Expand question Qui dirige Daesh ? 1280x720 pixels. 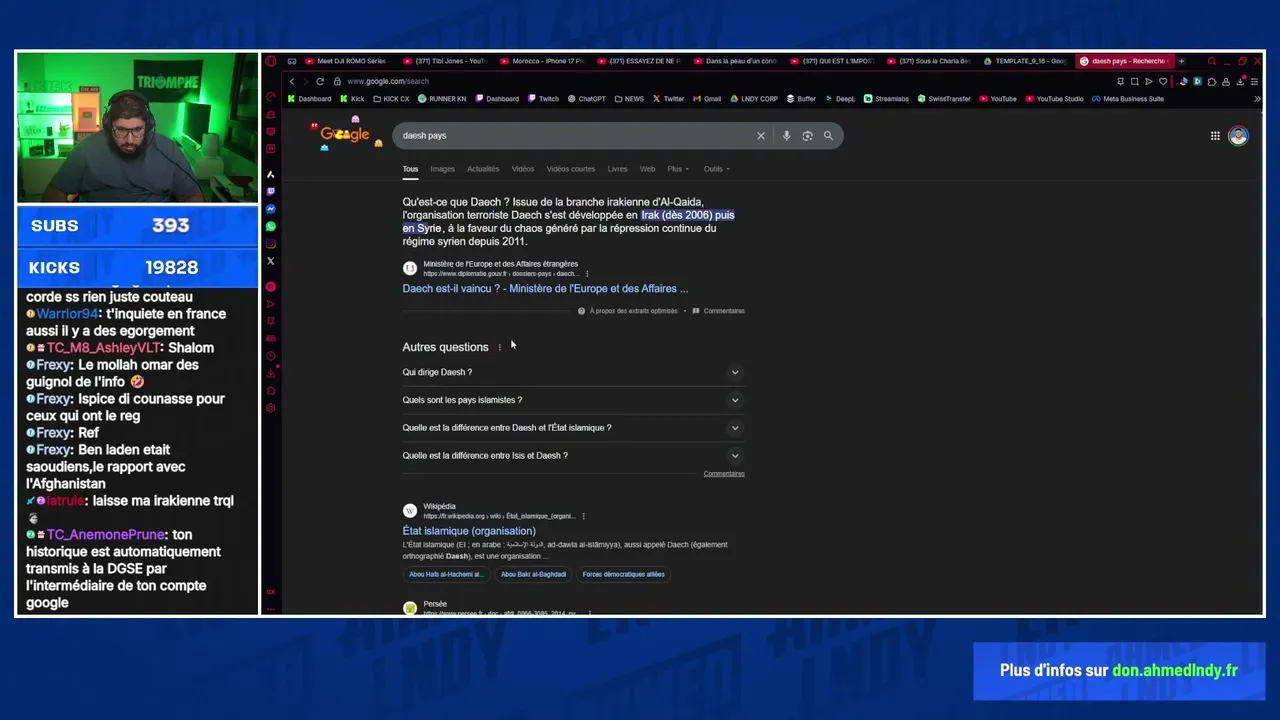(x=573, y=372)
